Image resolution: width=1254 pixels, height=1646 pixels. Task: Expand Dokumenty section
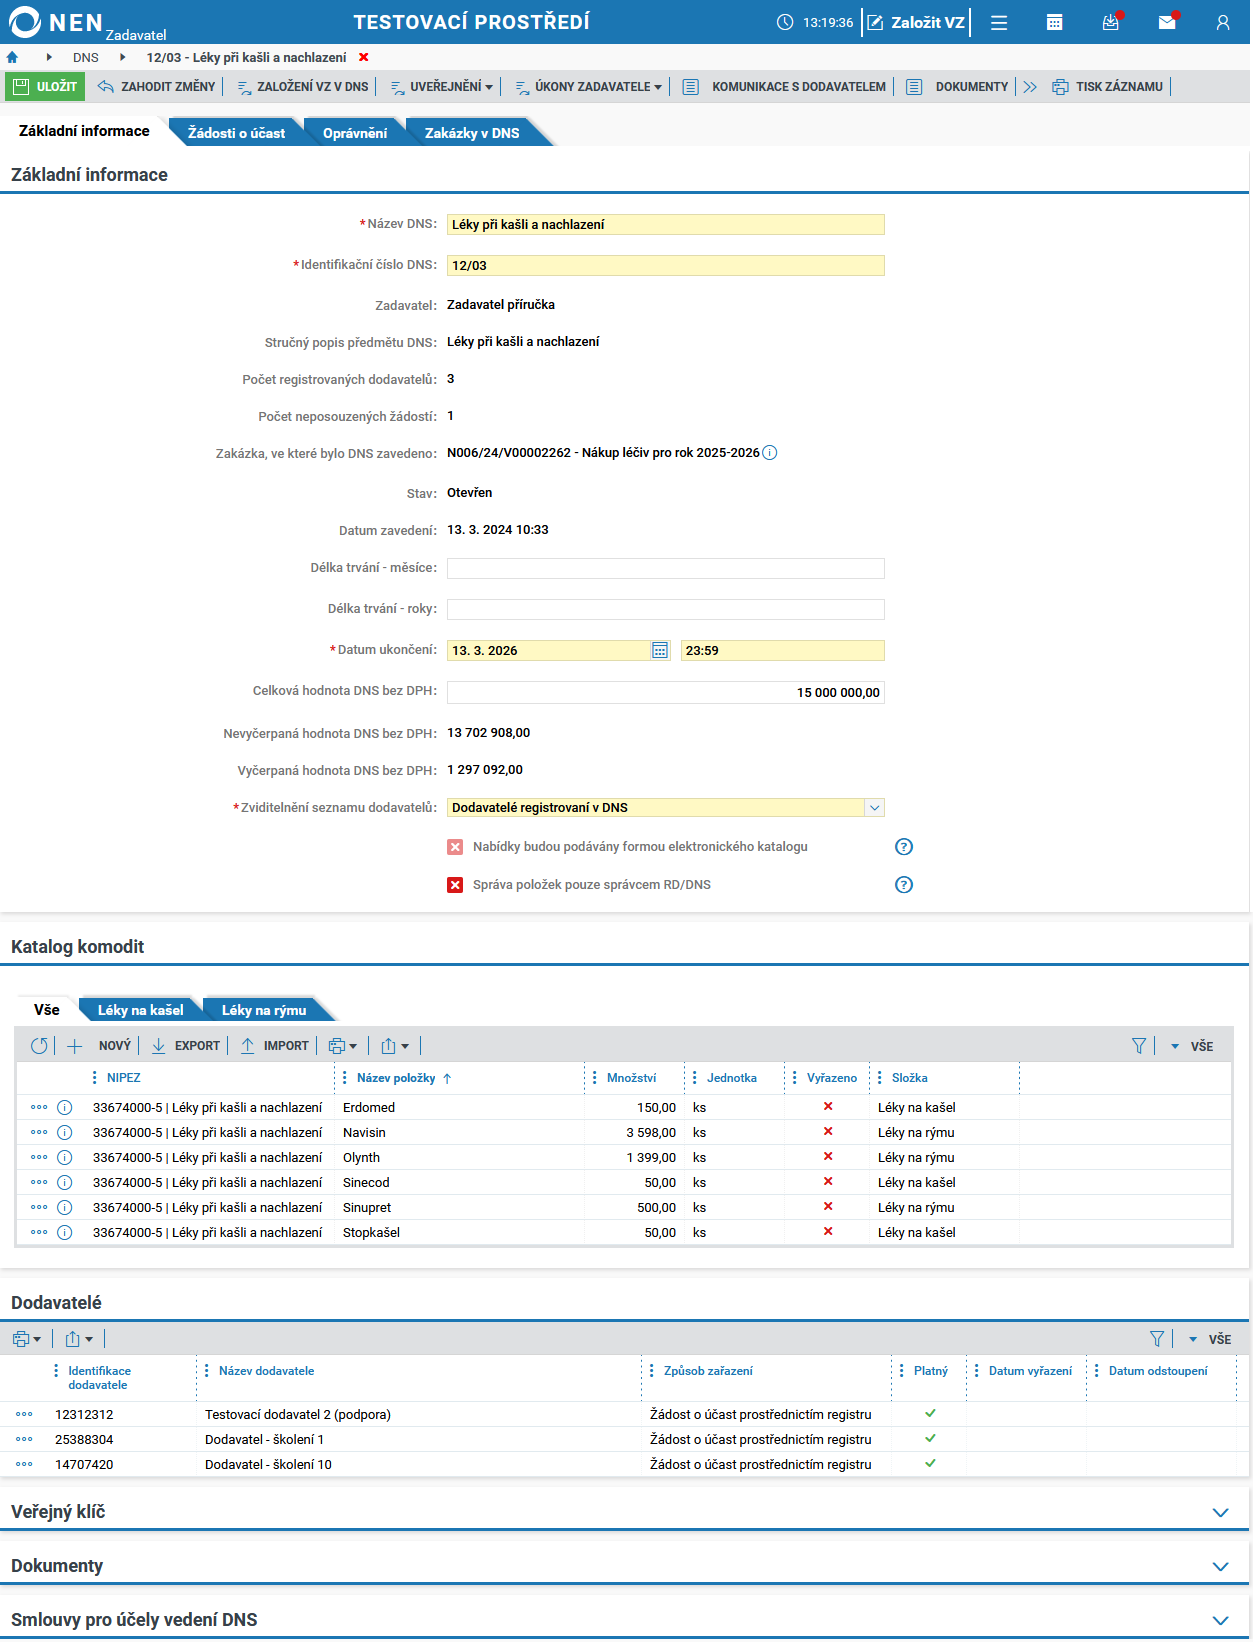(1221, 1566)
